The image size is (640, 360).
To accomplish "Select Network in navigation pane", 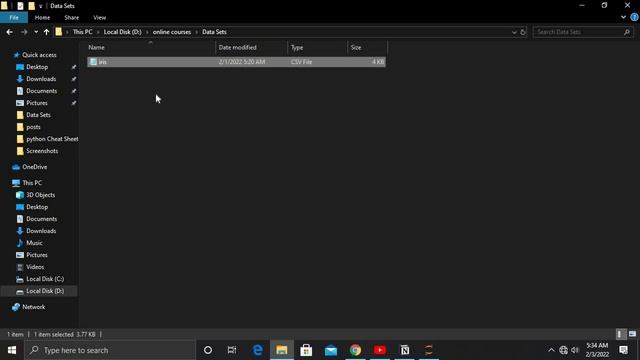I will 33,307.
